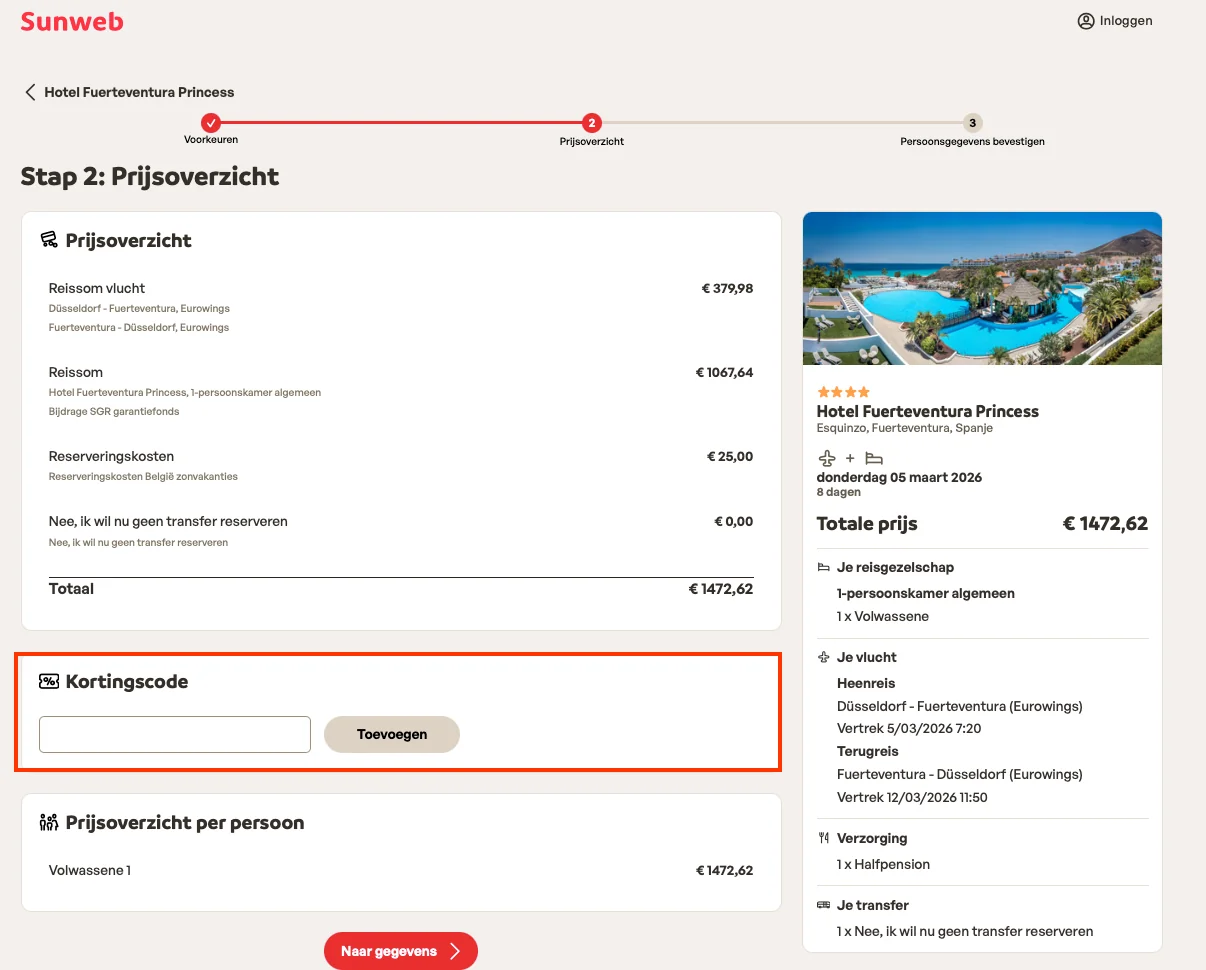Click the flight-plus-hotel pictograms under the star rating
1206x970 pixels.
(849, 457)
